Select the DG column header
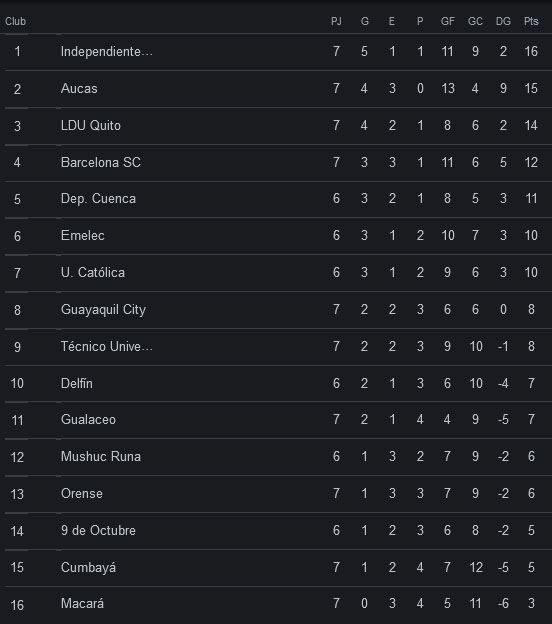The image size is (552, 624). tap(503, 21)
